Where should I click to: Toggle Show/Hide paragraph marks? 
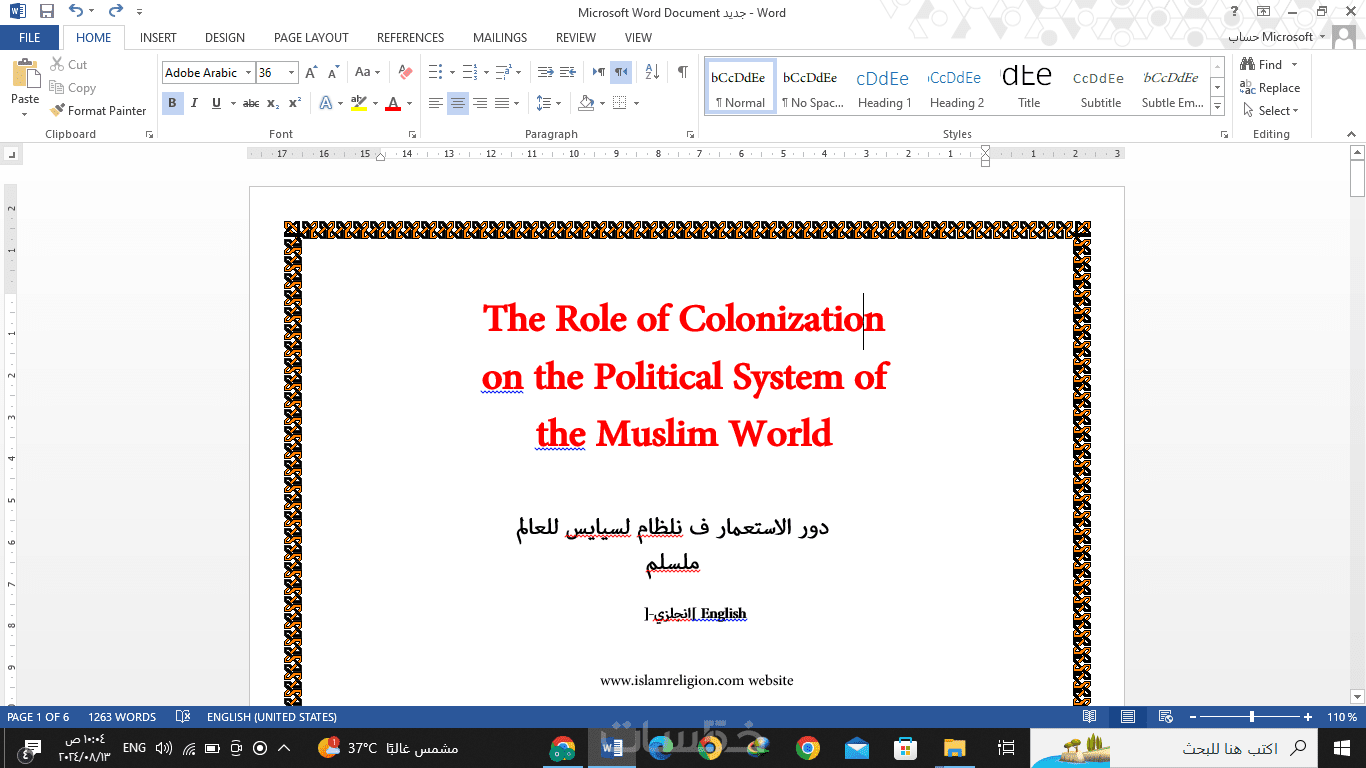coord(682,72)
